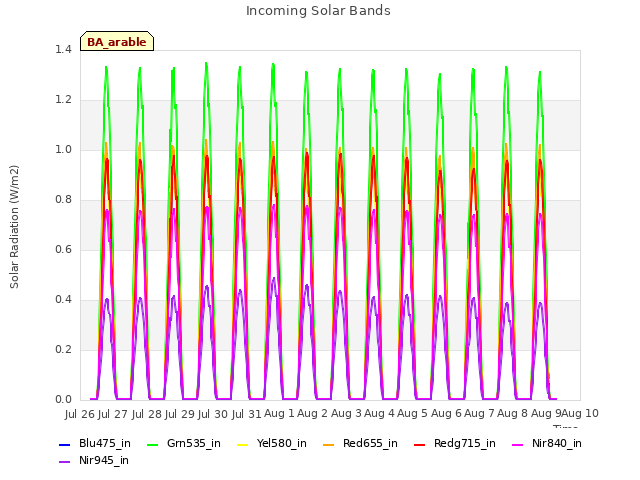Select the Grn535_in legend label
The height and width of the screenshot is (480, 640).
[194, 443]
